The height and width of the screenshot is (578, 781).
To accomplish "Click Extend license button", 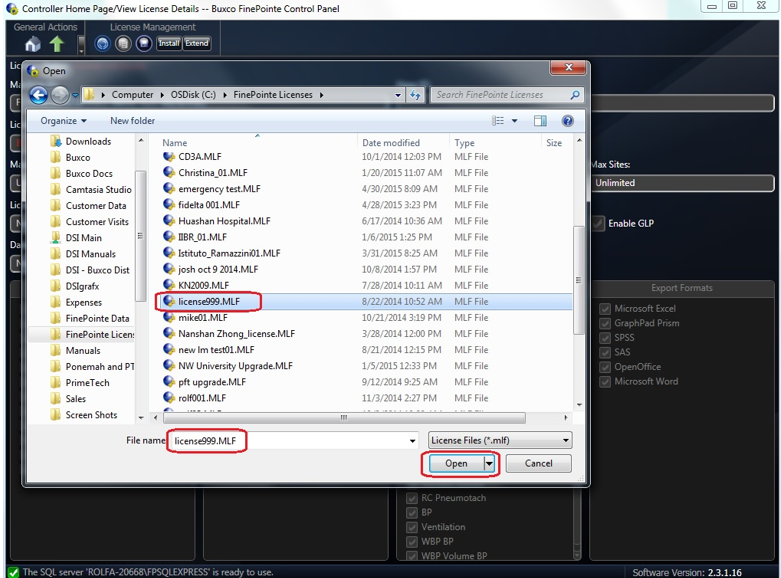I will (197, 43).
